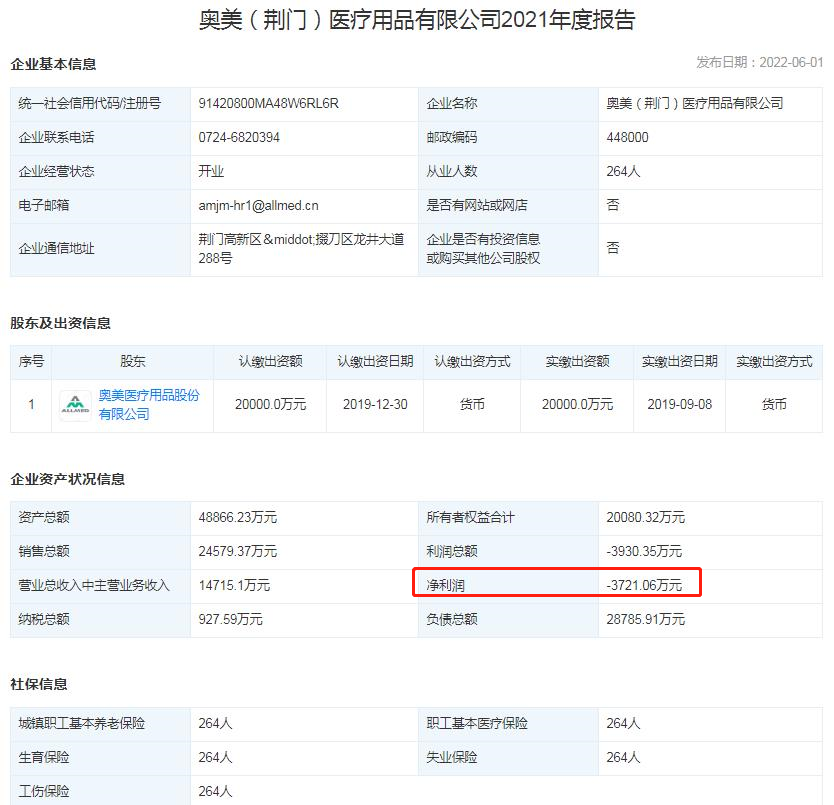Click total sales value 24579.37万元
Image resolution: width=834 pixels, height=805 pixels.
pos(238,551)
